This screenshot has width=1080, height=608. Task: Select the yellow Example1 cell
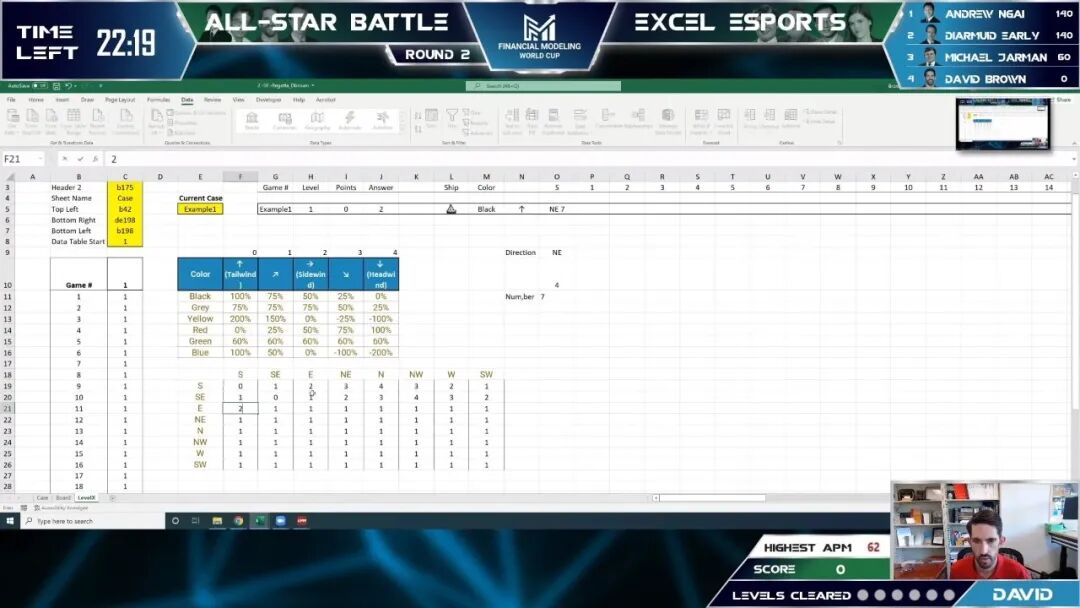[x=200, y=209]
